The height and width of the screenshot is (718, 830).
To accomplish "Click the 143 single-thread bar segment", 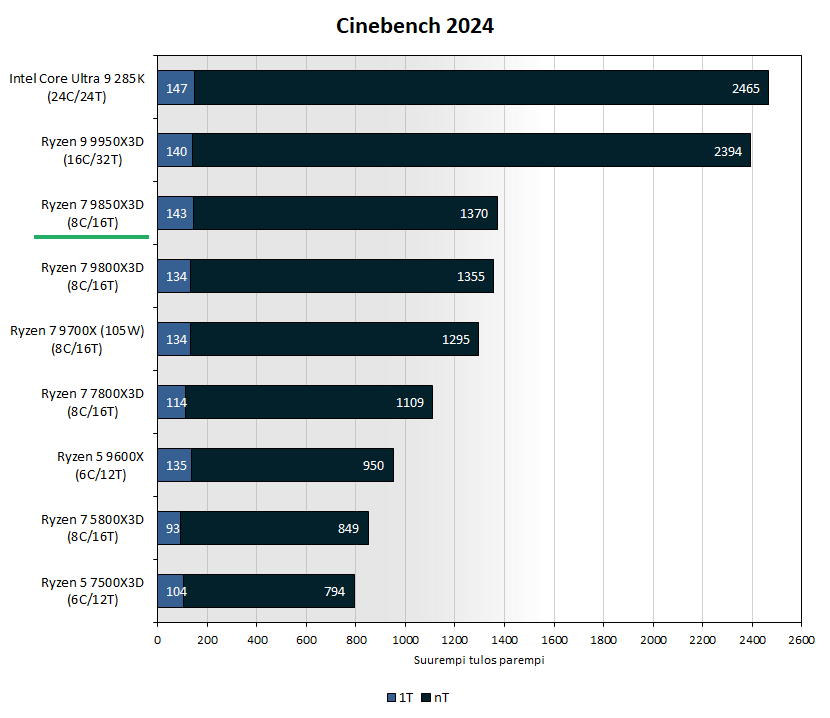I will coord(175,214).
